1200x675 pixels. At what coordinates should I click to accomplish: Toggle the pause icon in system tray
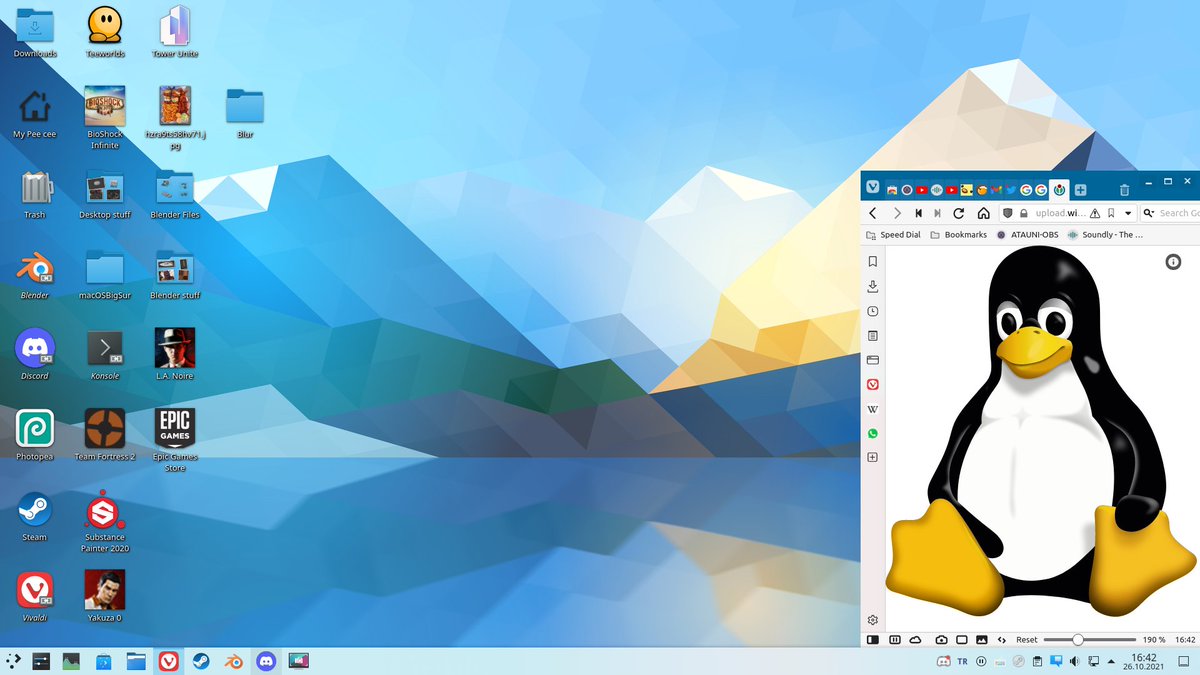pos(981,661)
